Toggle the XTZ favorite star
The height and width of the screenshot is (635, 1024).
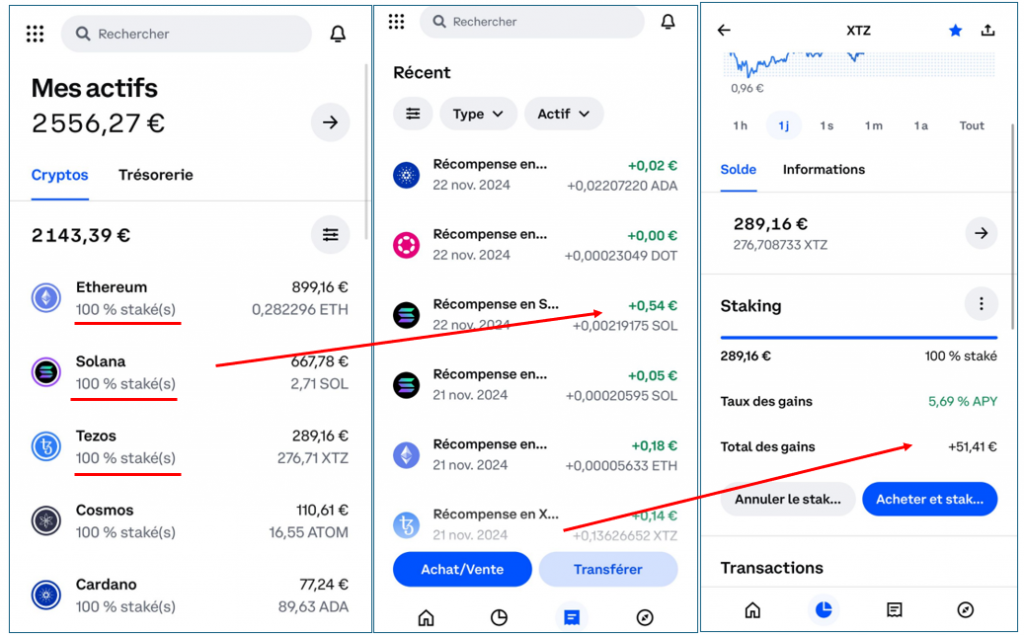tap(955, 30)
